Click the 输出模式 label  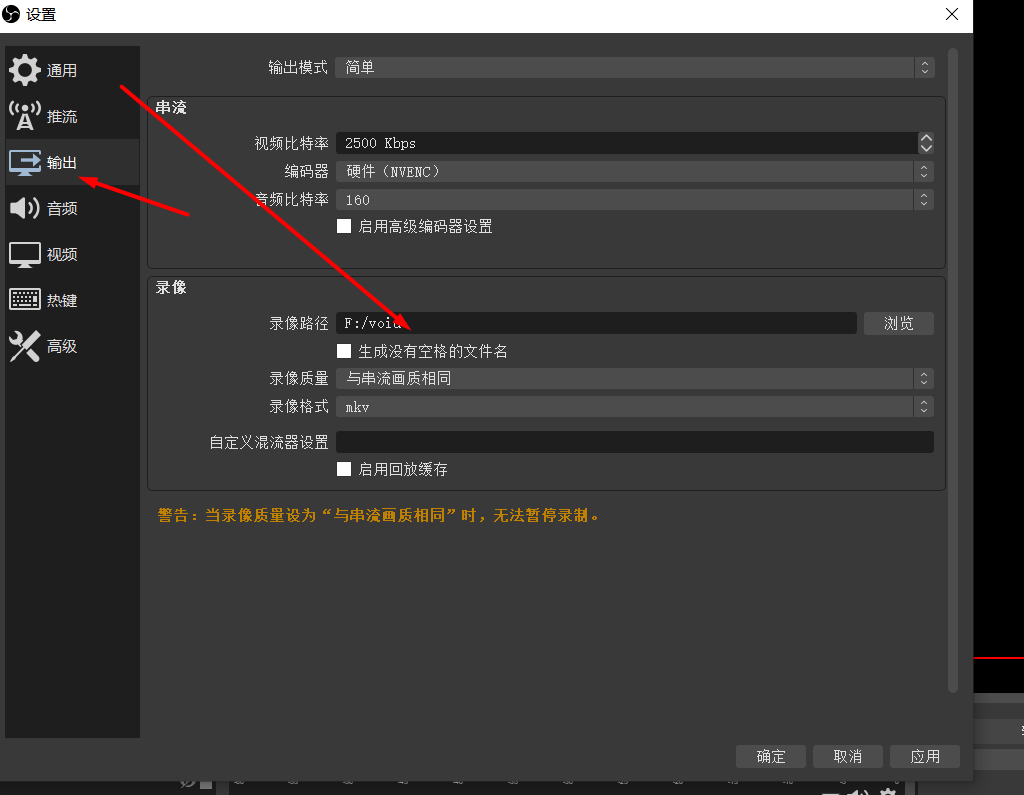click(298, 67)
